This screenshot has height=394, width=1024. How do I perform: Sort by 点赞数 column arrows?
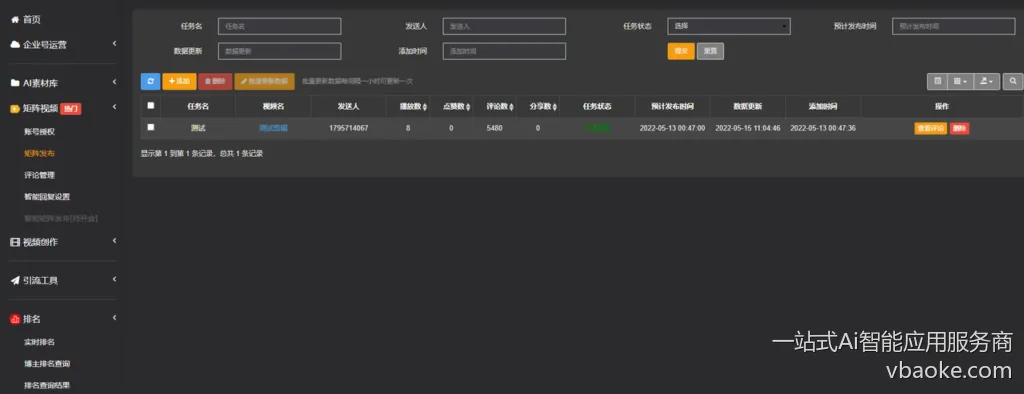pyautogui.click(x=468, y=107)
